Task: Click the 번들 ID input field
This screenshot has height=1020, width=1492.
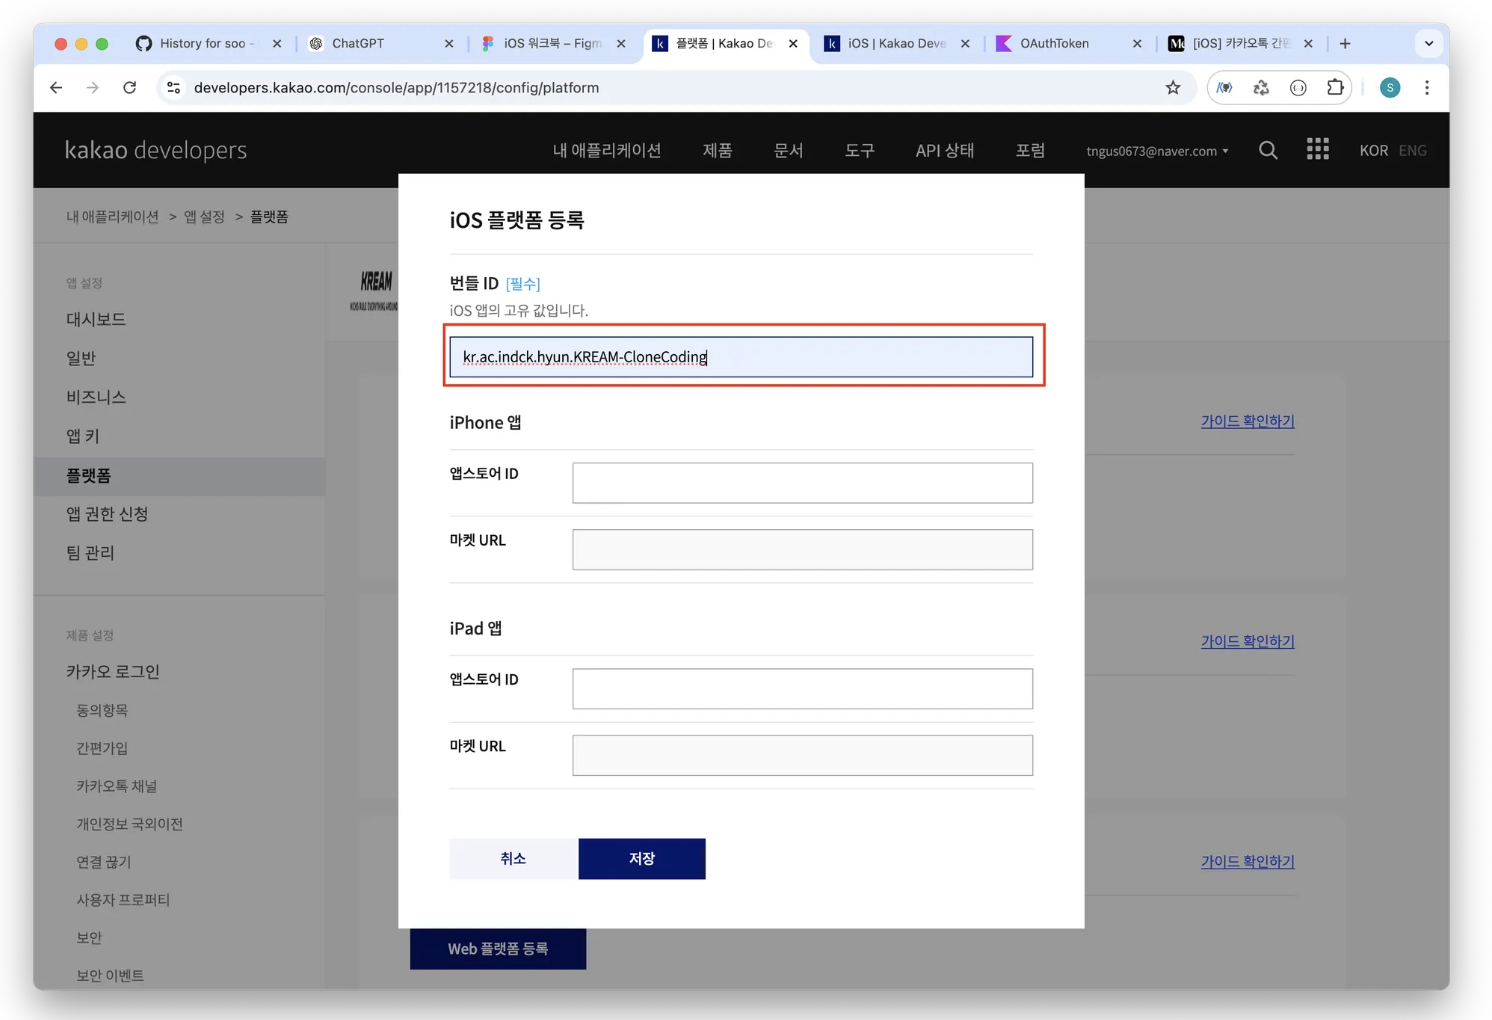Action: 741,357
